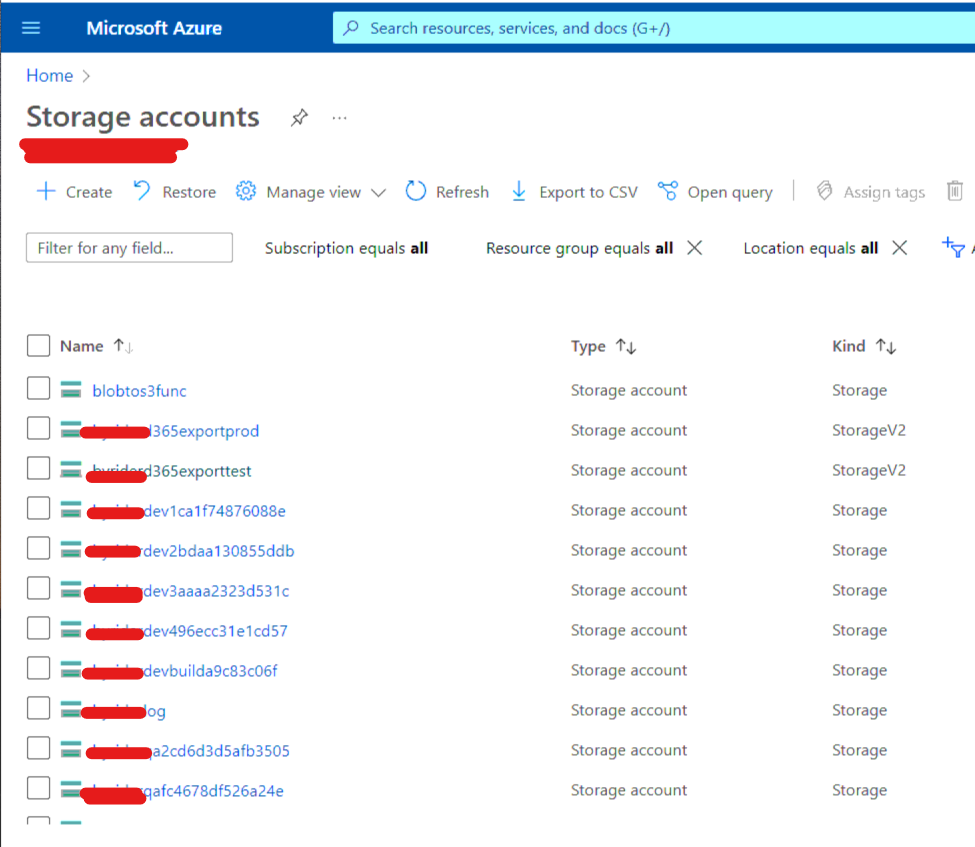This screenshot has height=847, width=975.
Task: Click the Open query command
Action: click(715, 192)
